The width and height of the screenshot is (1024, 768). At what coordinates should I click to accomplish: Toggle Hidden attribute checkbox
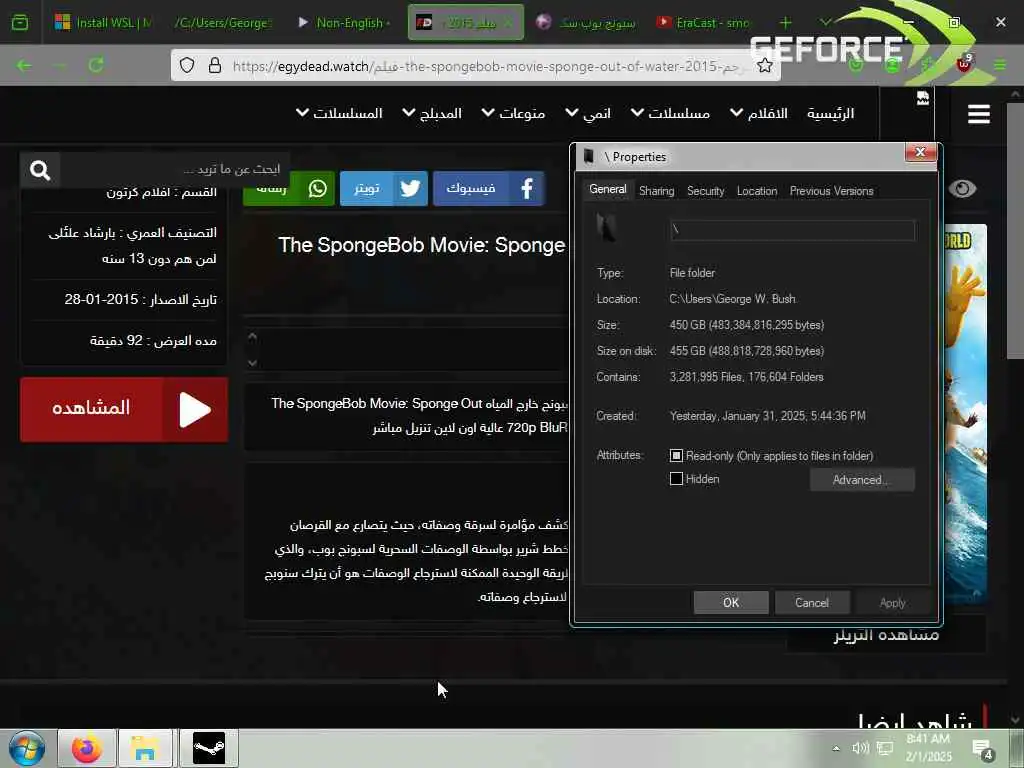pyautogui.click(x=677, y=479)
